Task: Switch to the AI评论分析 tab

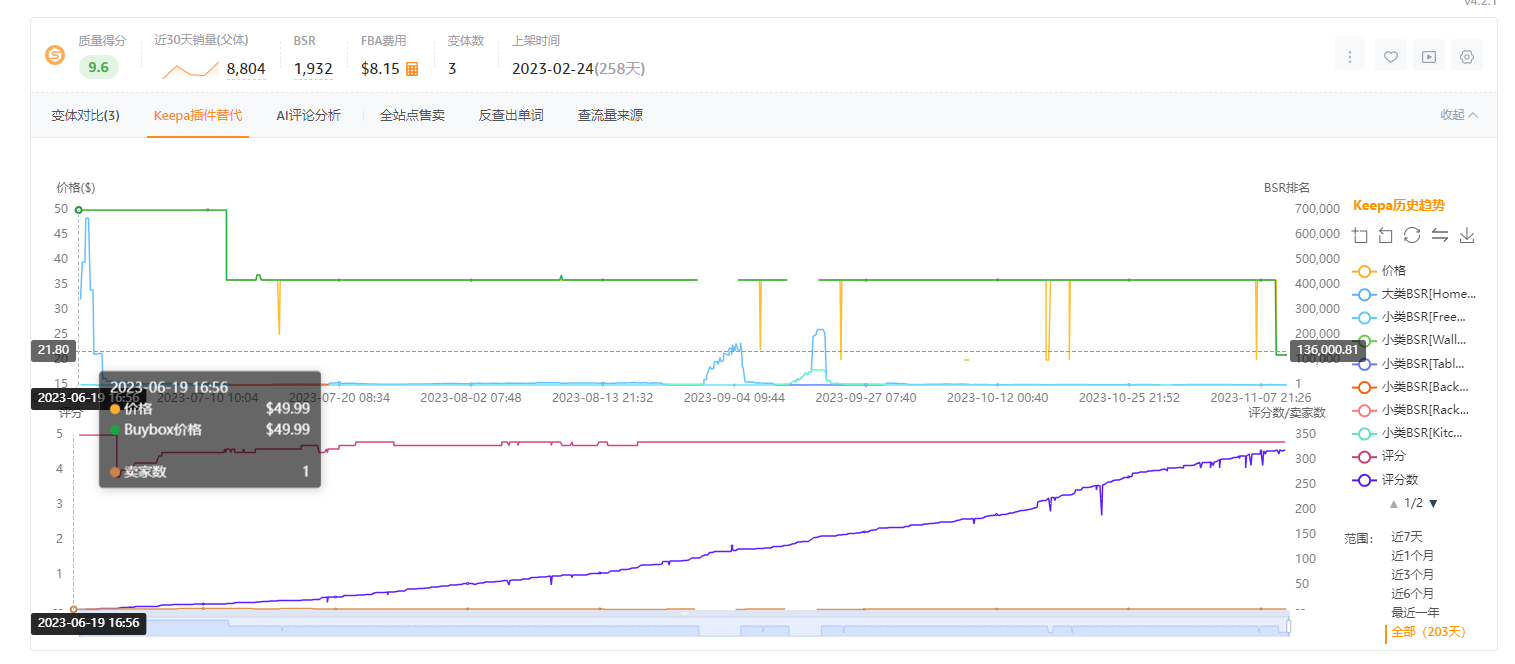Action: point(308,114)
